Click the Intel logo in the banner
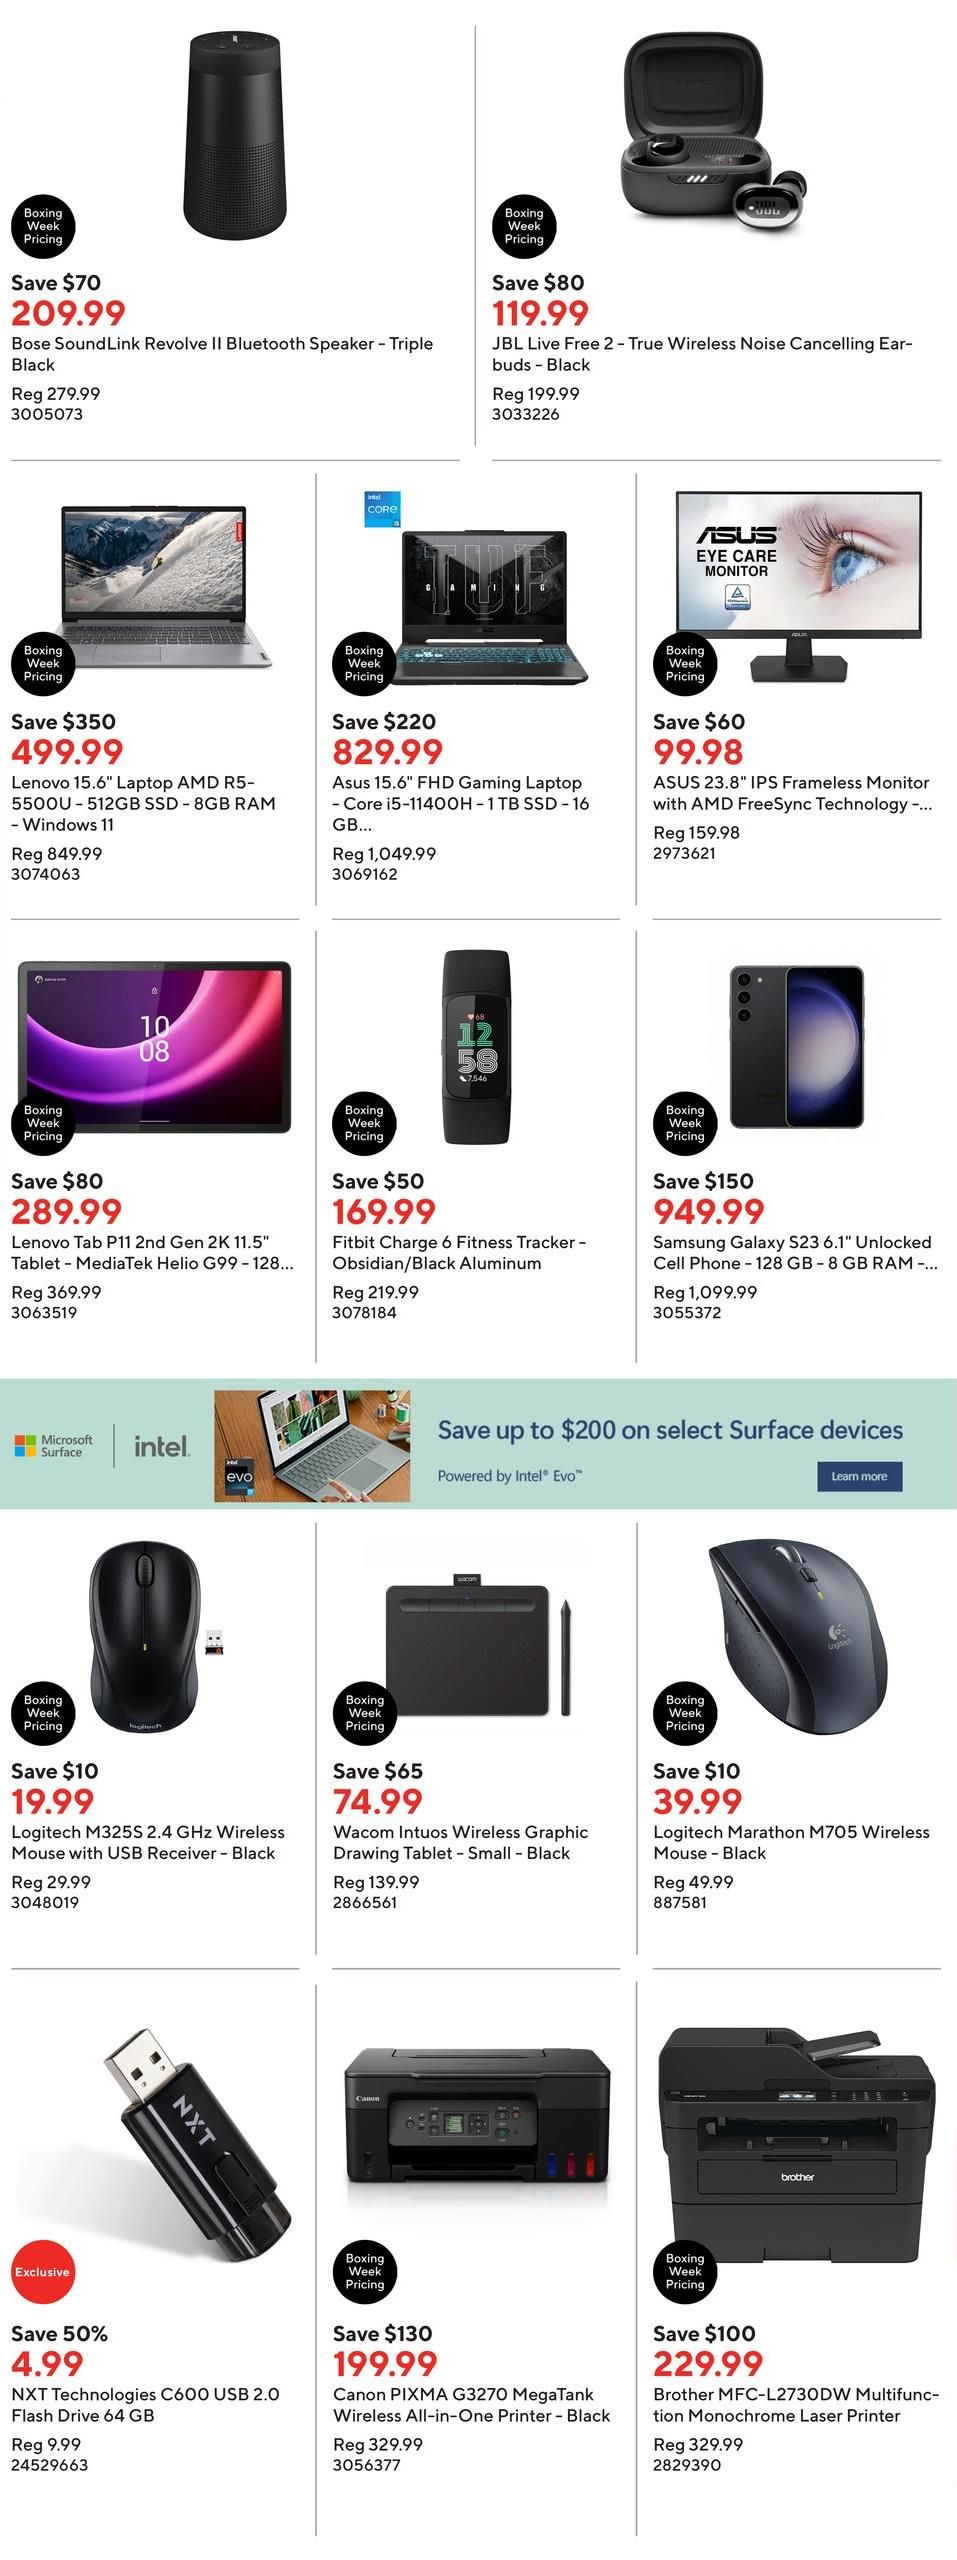Image resolution: width=957 pixels, height=2560 pixels. click(162, 1446)
